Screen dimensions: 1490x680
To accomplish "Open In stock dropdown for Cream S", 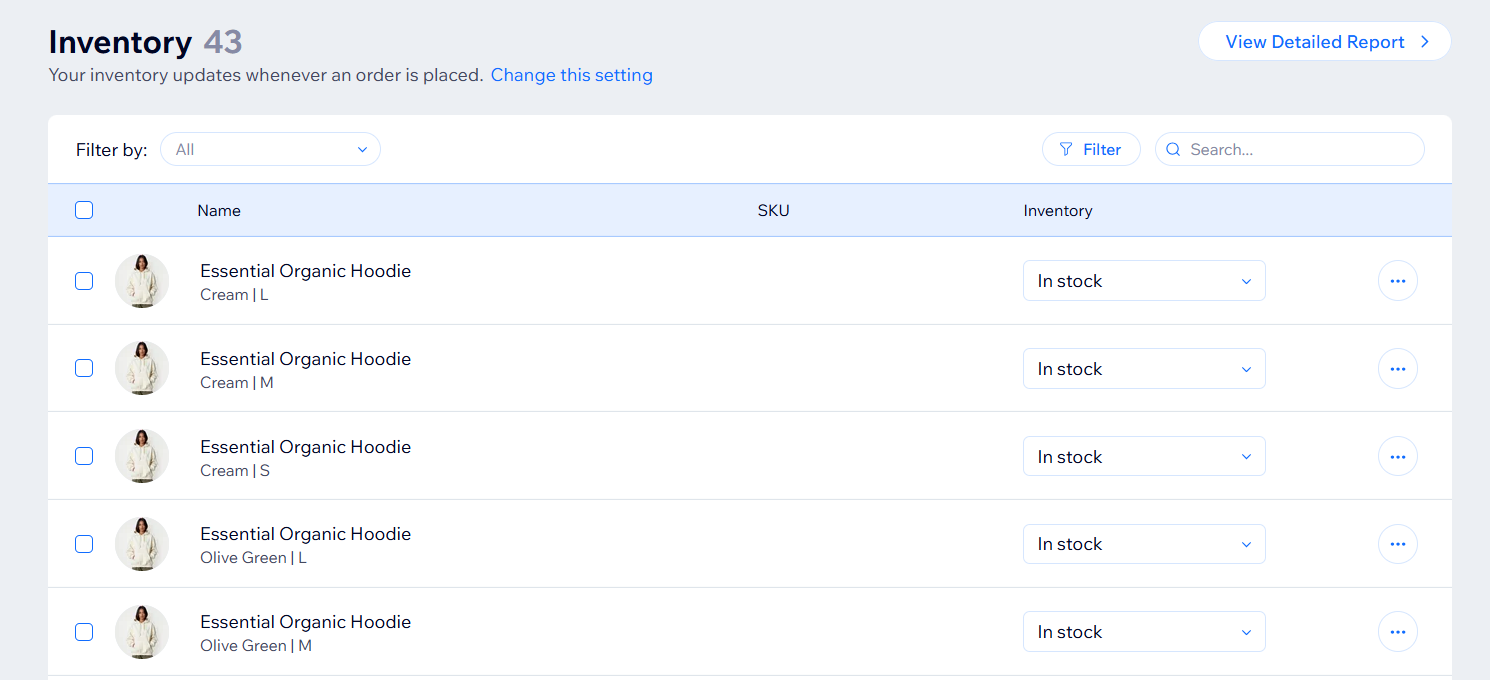I will pos(1144,456).
